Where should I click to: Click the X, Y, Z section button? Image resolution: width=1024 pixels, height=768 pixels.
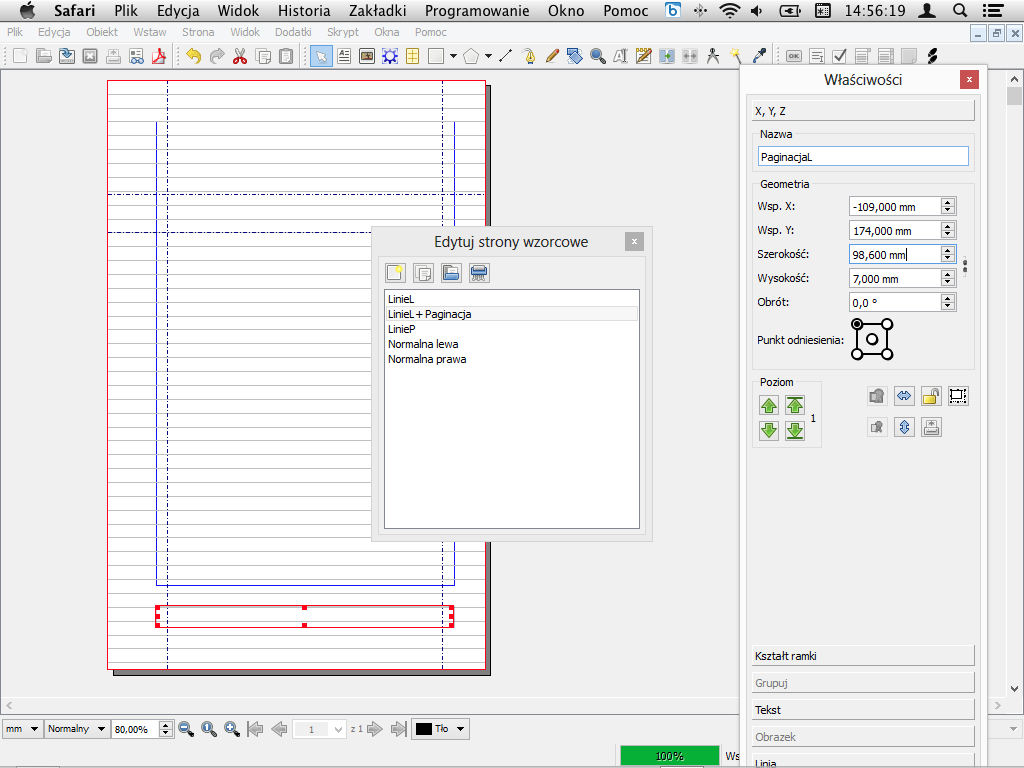pos(861,111)
